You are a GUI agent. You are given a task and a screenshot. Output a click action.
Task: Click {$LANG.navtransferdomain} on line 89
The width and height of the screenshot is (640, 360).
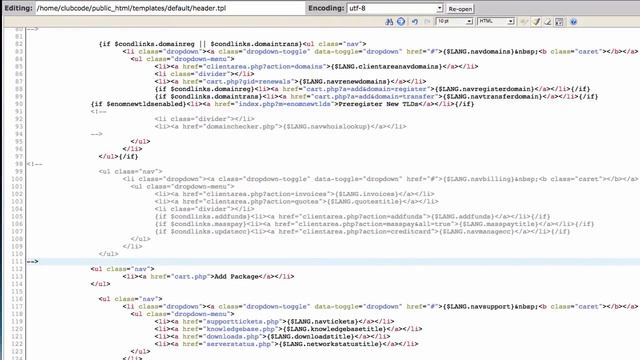[x=493, y=97]
